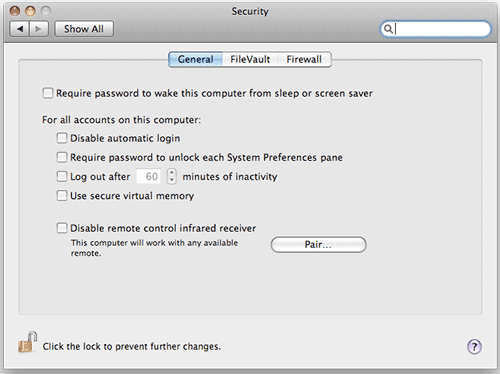This screenshot has width=500, height=374.
Task: Focus the search field in toolbar
Action: point(436,29)
